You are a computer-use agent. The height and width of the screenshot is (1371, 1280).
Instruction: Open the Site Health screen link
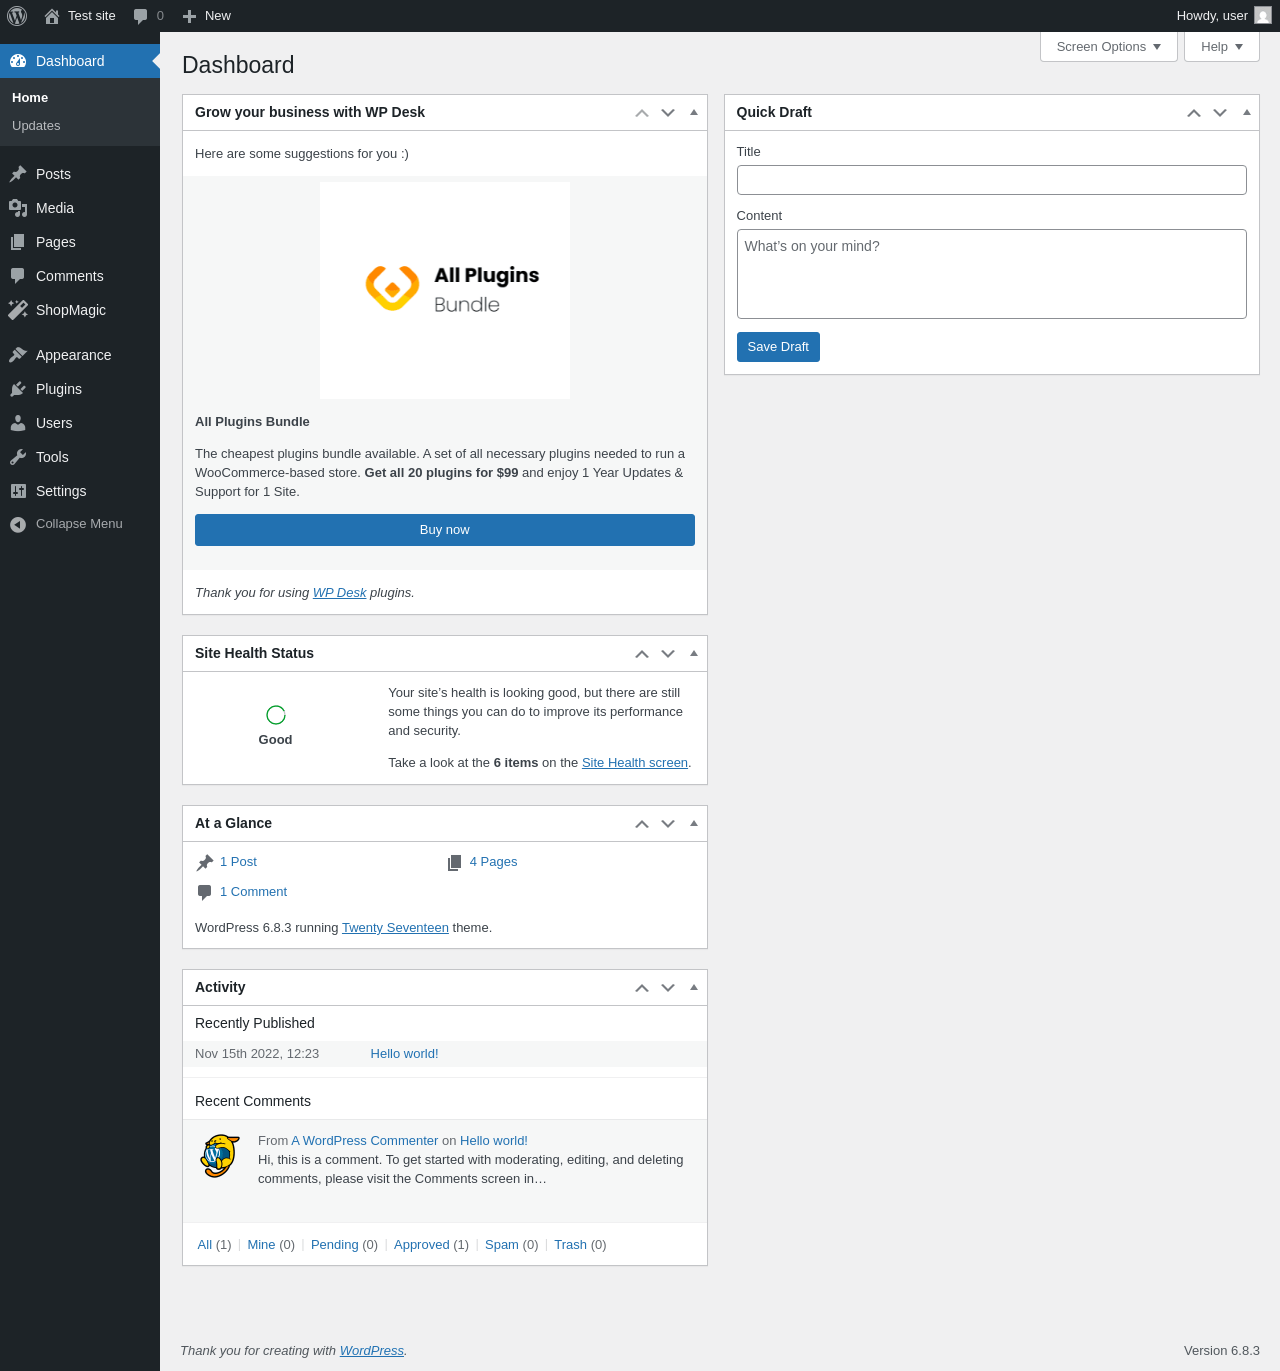[635, 763]
